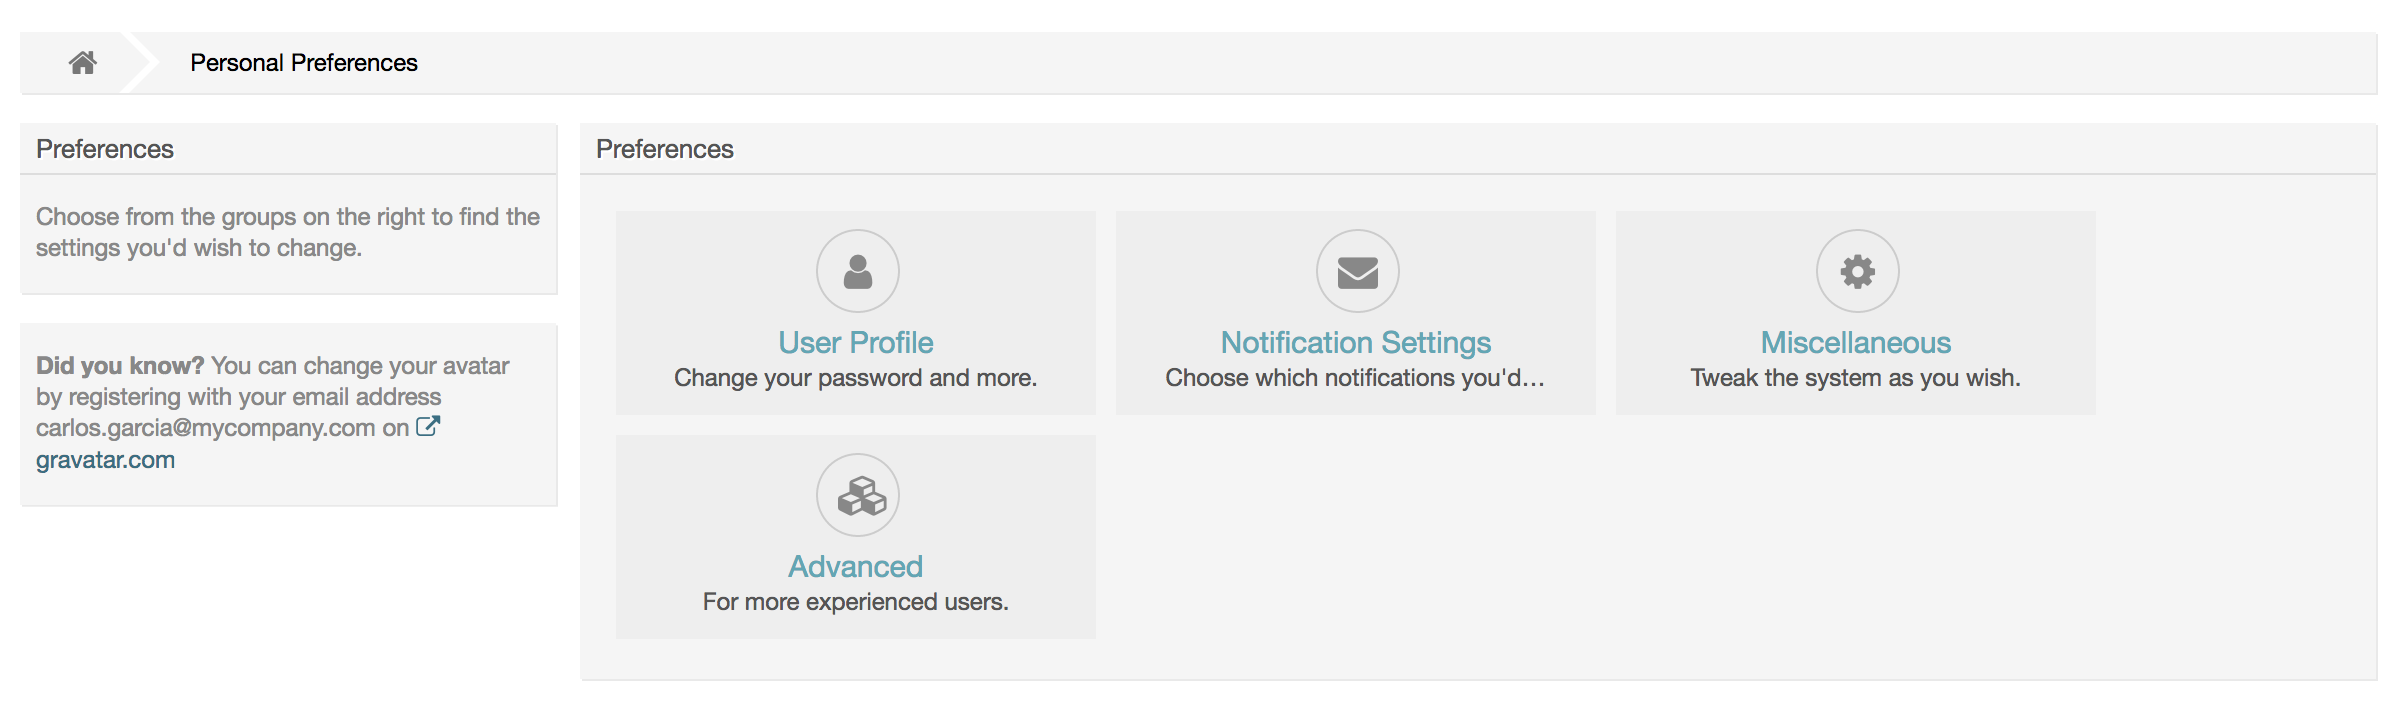Select the Personal Preferences breadcrumb item
Image resolution: width=2400 pixels, height=723 pixels.
(304, 63)
